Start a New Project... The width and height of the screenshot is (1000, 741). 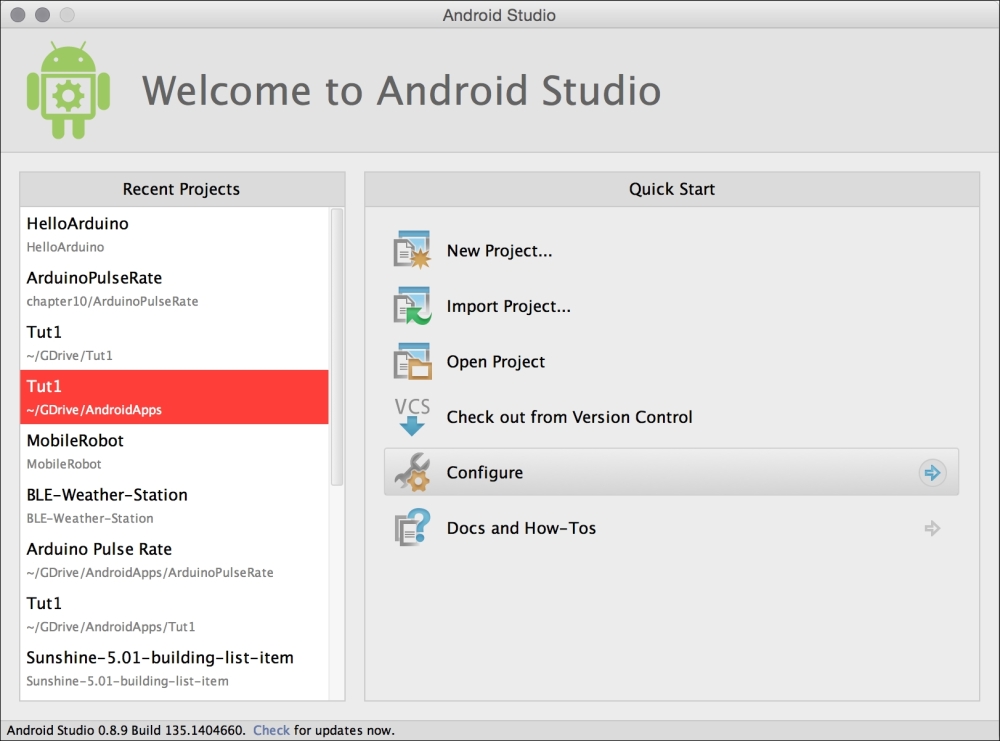[499, 251]
